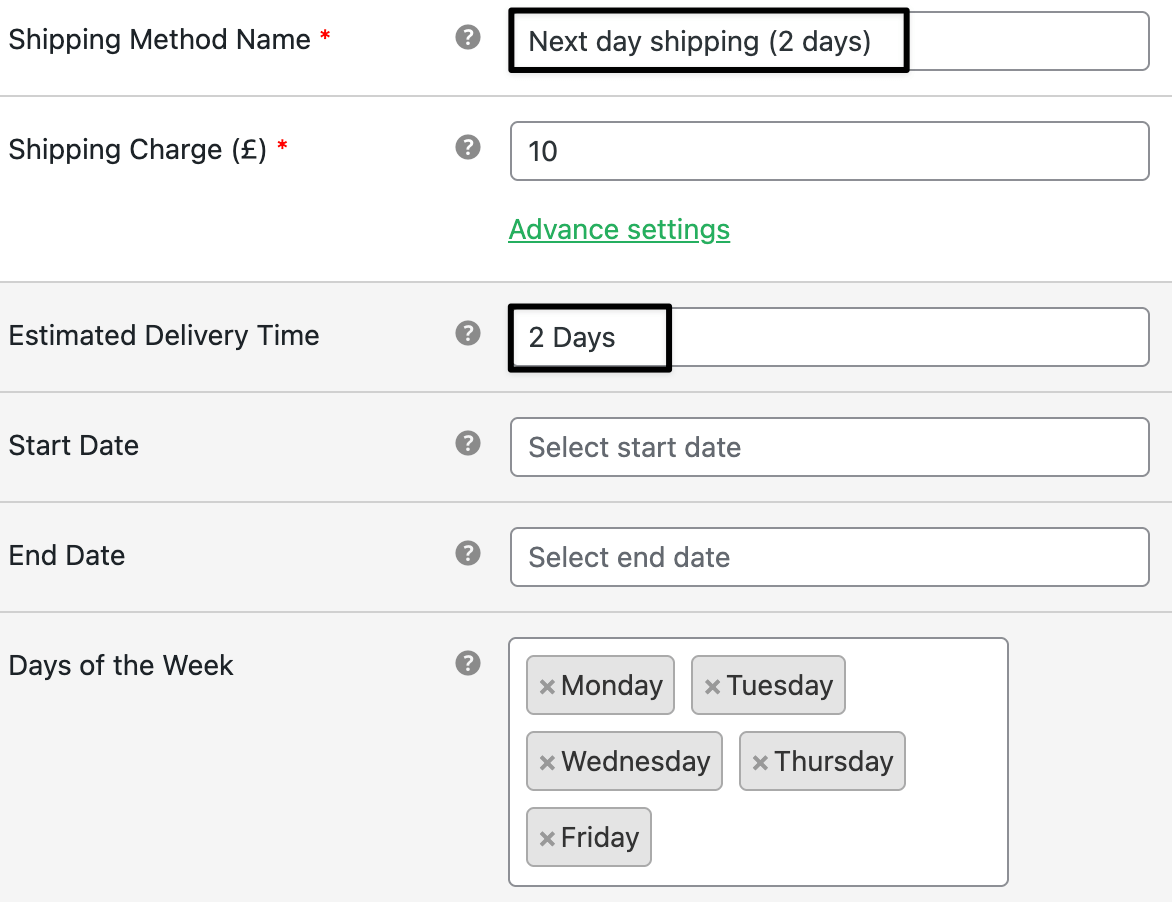Click the Estimated Delivery Time field
Viewport: 1172px width, 902px height.
pyautogui.click(x=830, y=337)
